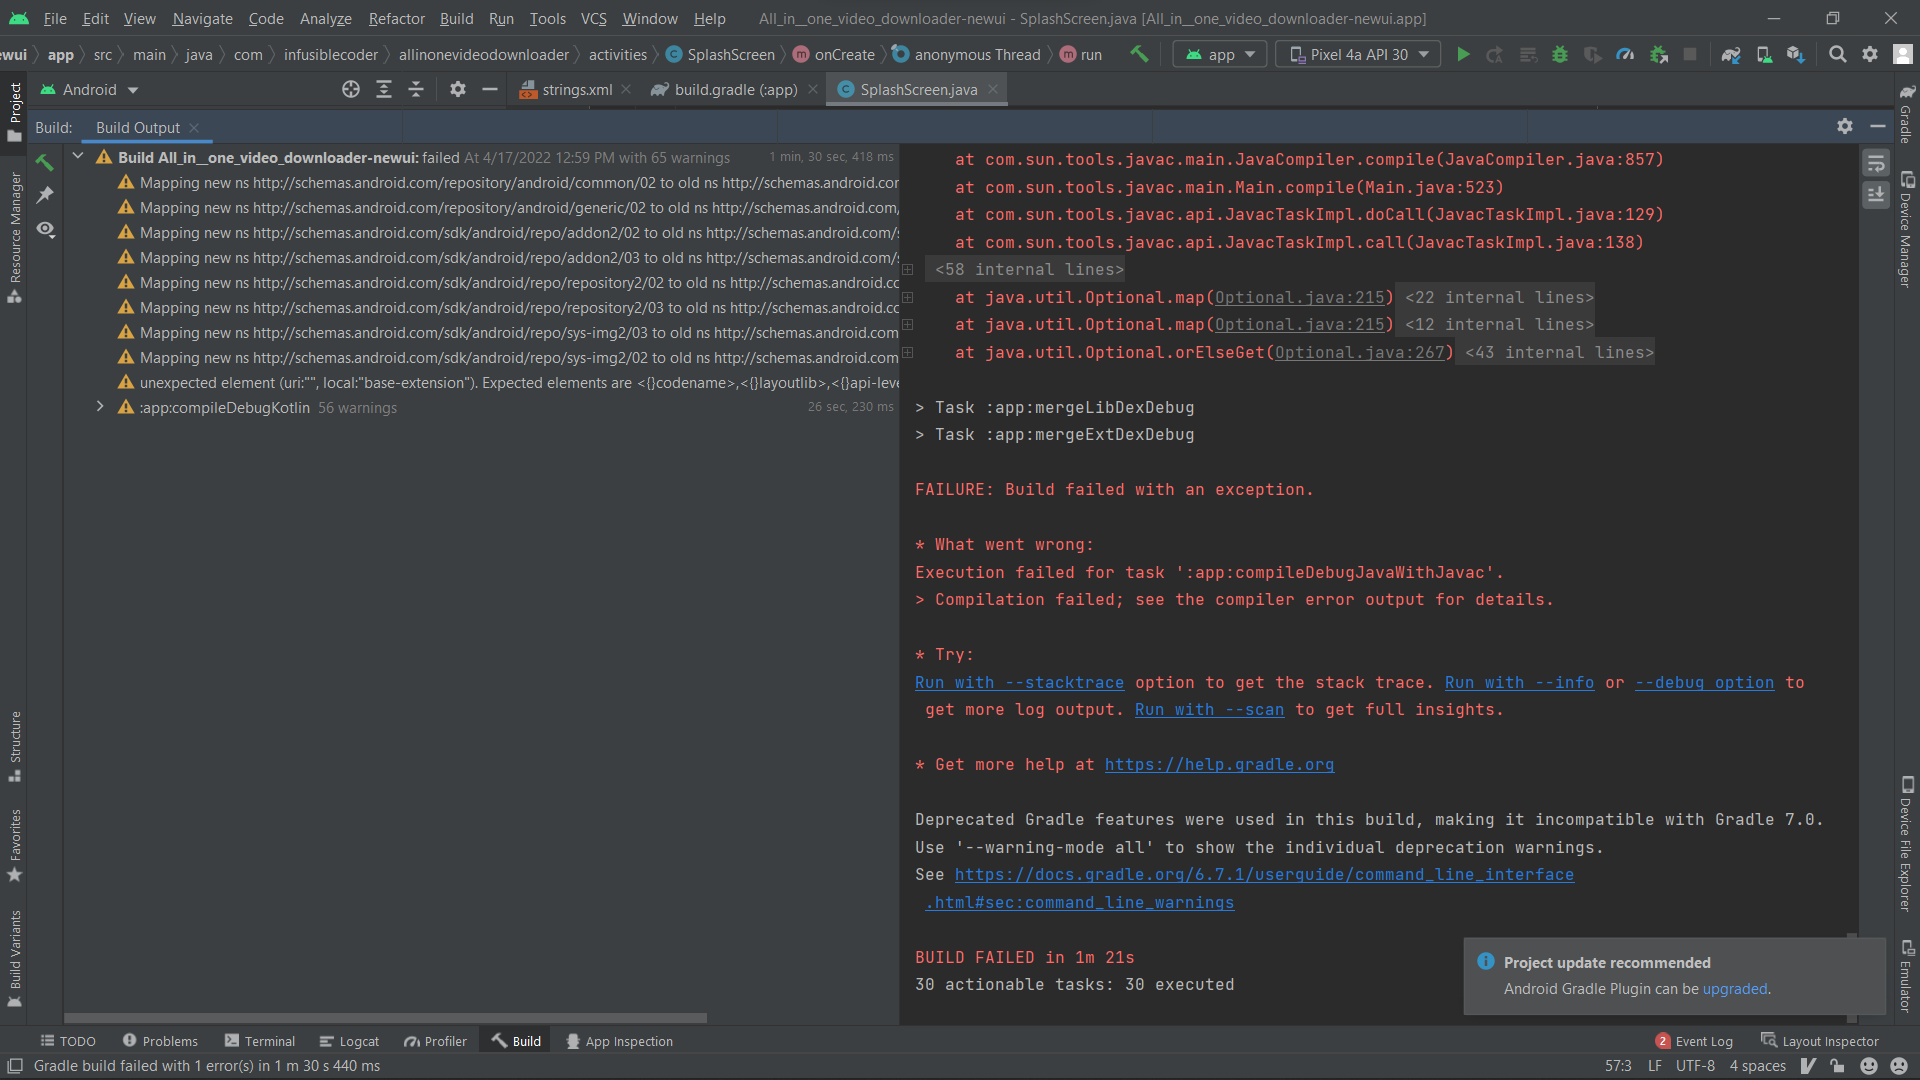1920x1080 pixels.
Task: Click Run with --info link
Action: tap(1519, 682)
